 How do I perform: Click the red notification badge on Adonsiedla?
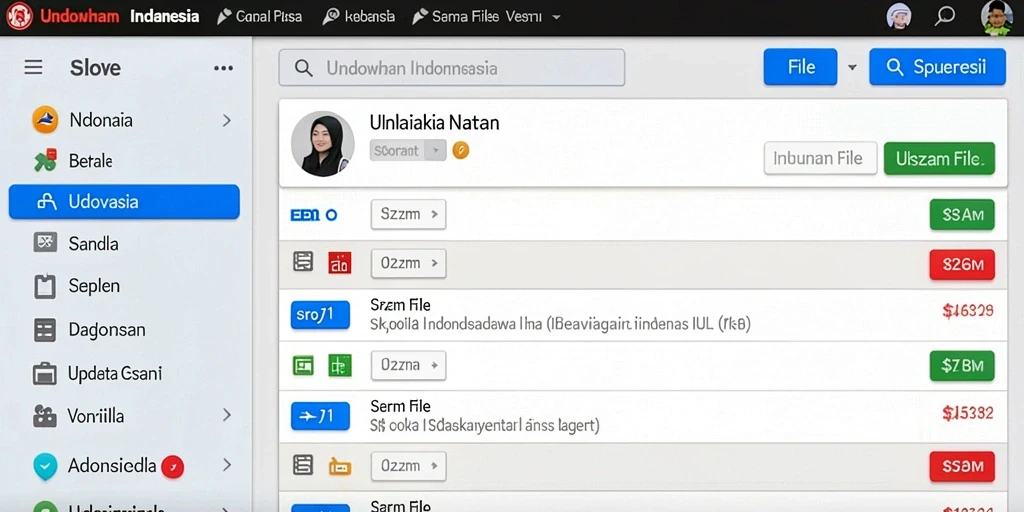coord(172,466)
